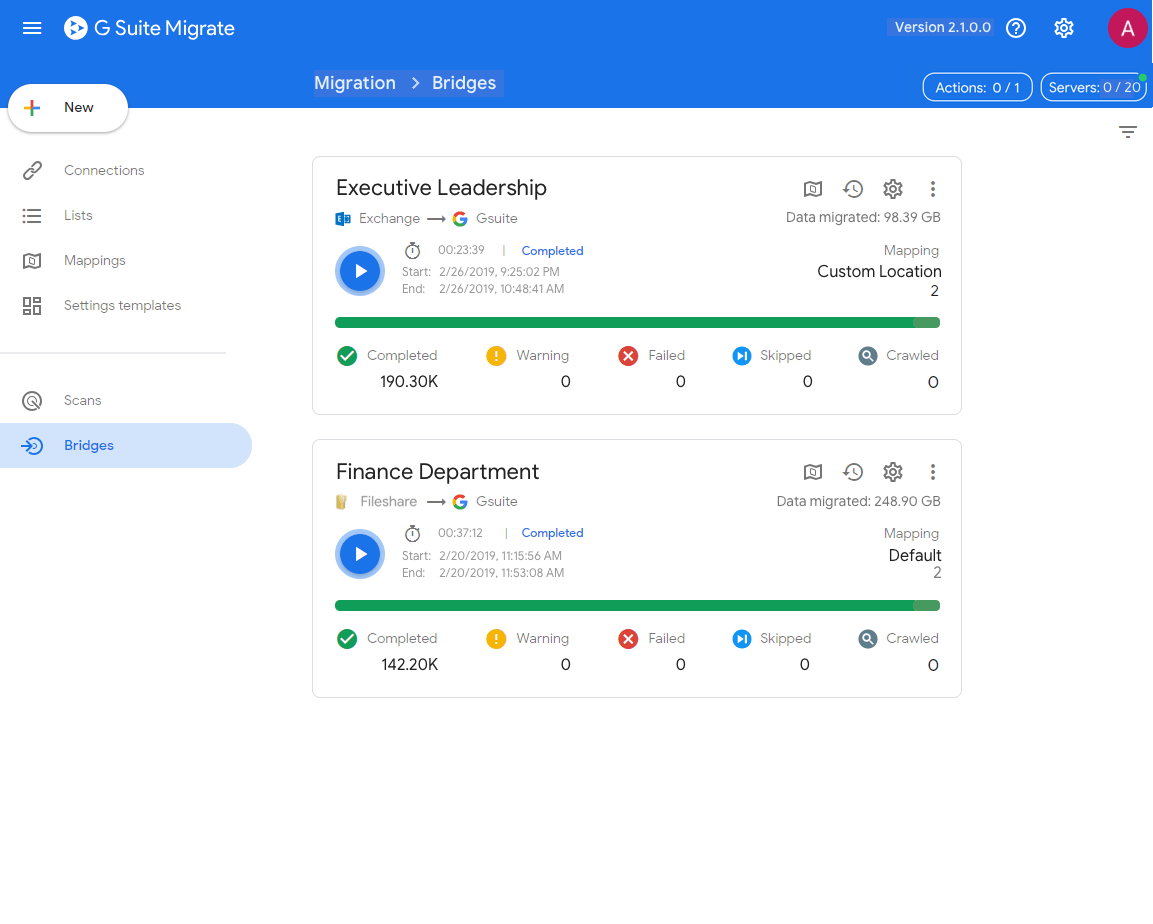Open the filter list icon
The image size is (1153, 924).
tap(1128, 132)
